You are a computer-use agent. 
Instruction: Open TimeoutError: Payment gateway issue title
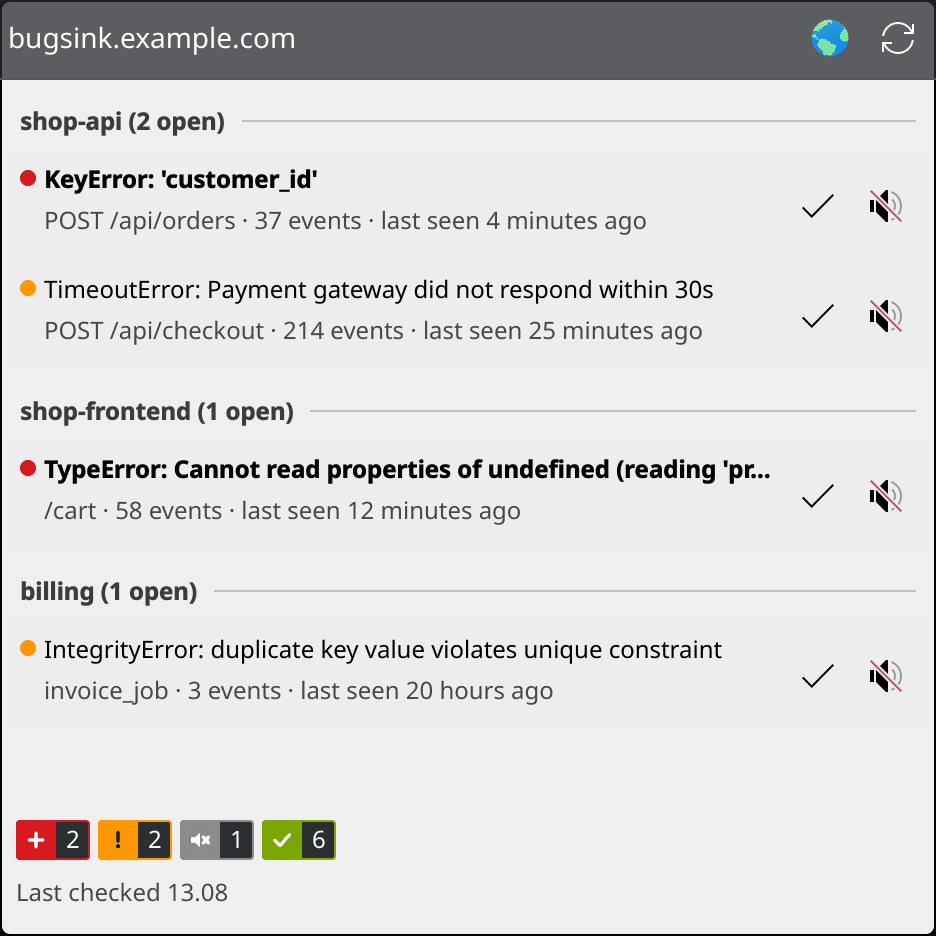coord(378,290)
